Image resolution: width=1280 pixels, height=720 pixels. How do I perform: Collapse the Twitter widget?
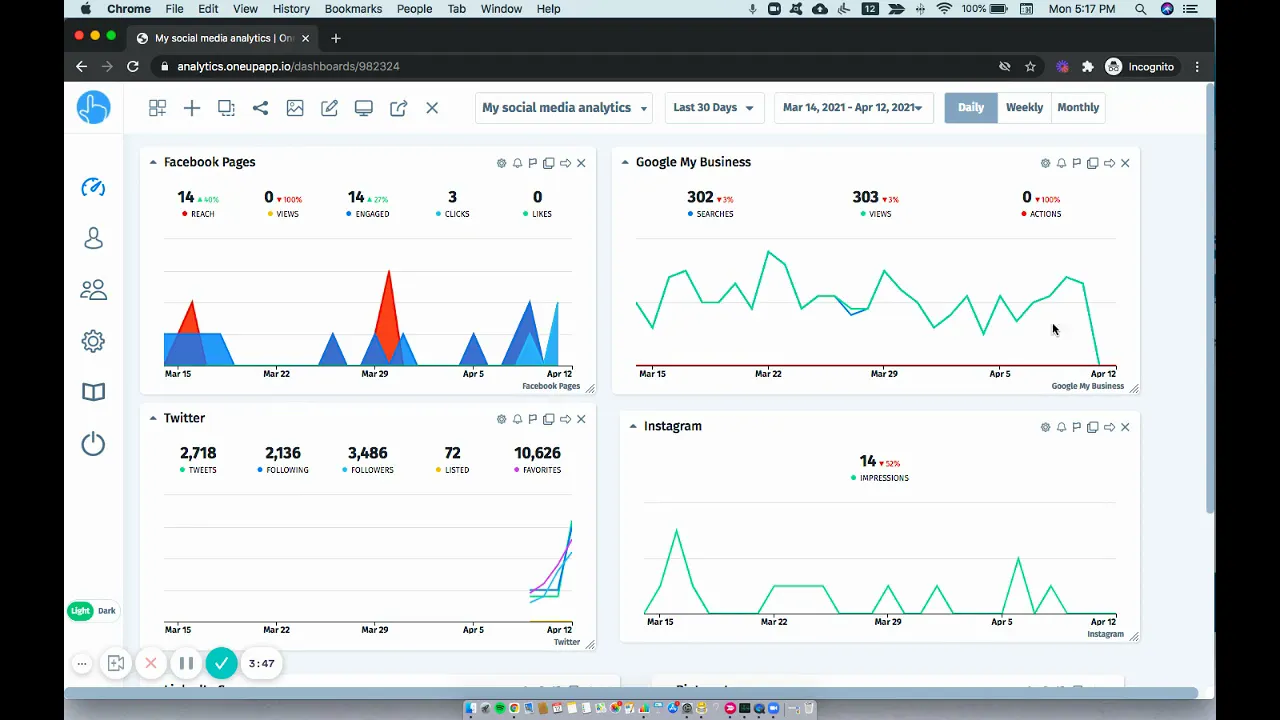(x=153, y=418)
